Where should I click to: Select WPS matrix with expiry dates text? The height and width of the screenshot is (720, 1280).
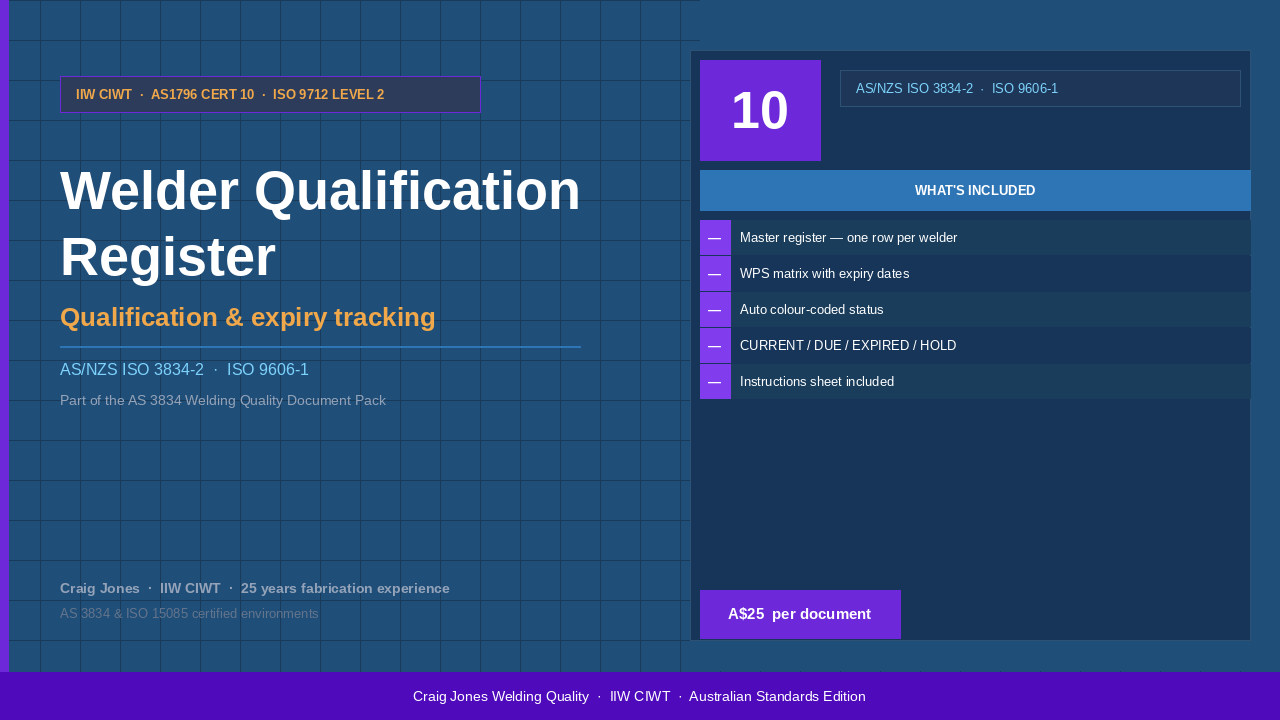(x=824, y=274)
